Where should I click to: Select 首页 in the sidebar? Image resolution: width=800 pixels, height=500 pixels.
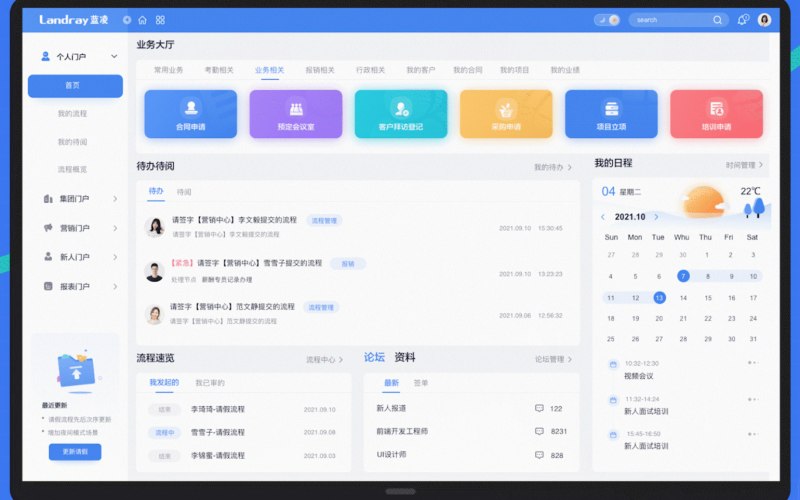click(x=75, y=86)
